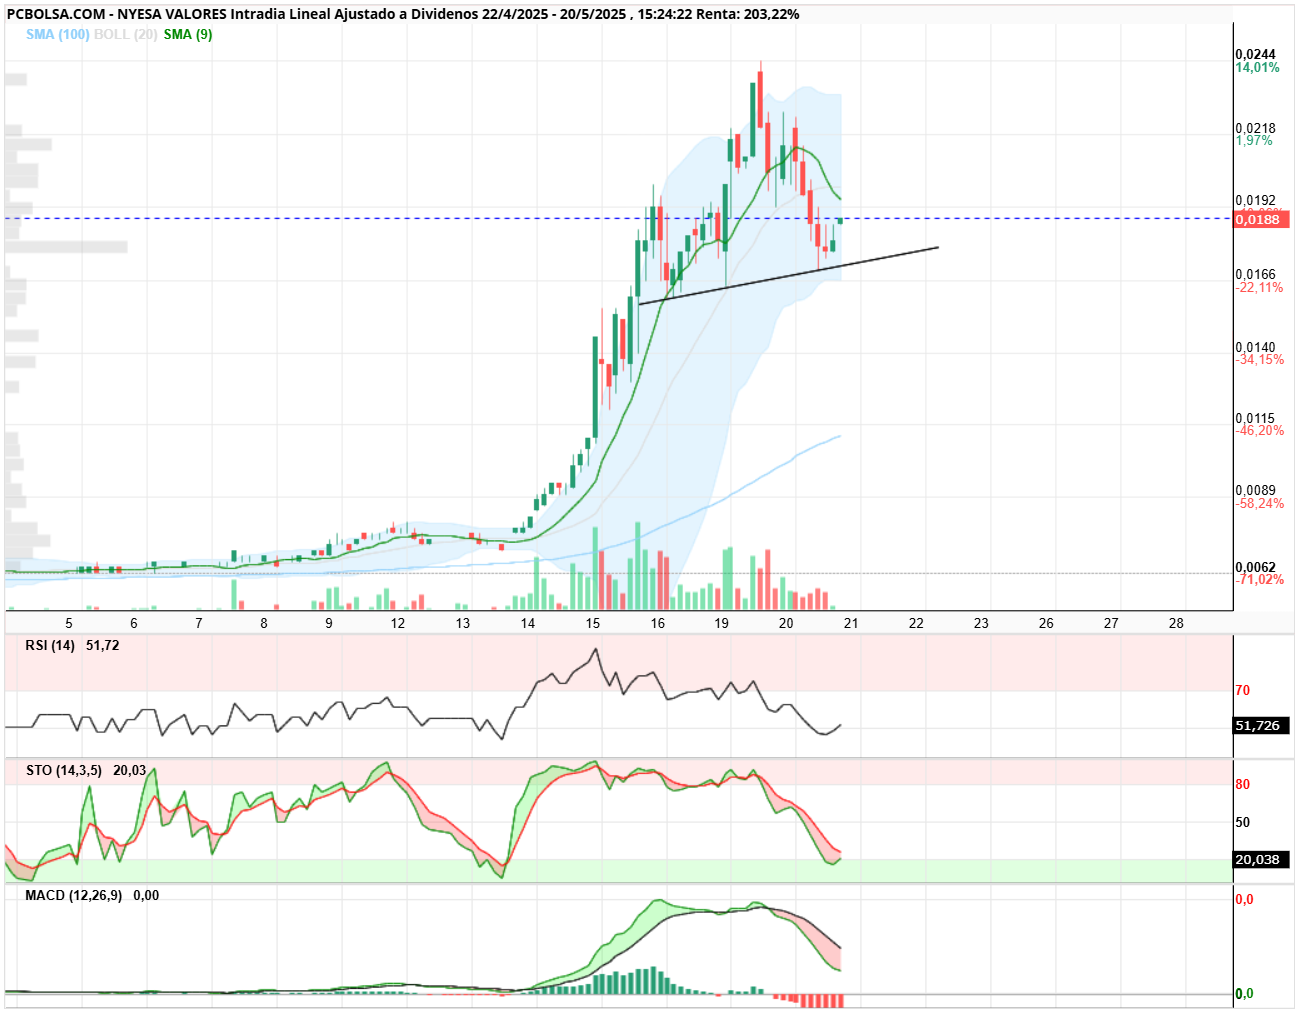Screen dimensions: 1299x1013
Task: Click date 22 on the time axis
Action: 916,623
